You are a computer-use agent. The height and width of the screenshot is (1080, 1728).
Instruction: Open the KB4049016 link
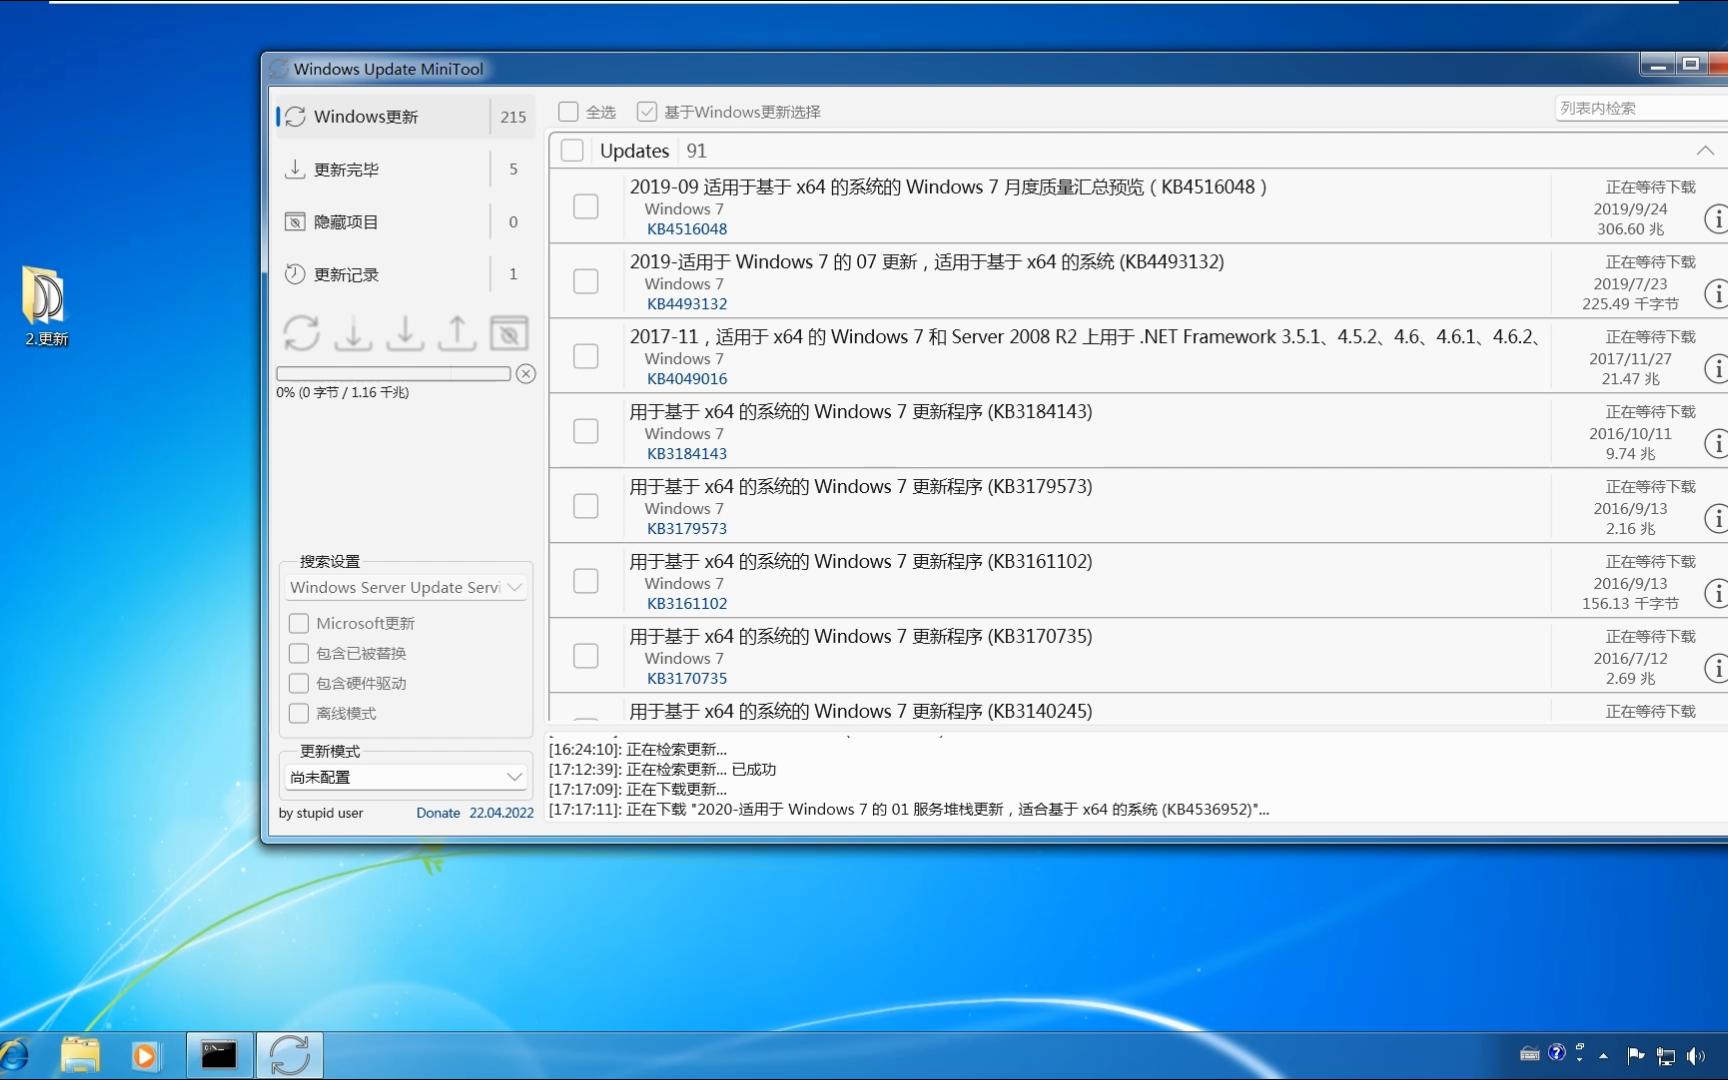[x=687, y=379]
